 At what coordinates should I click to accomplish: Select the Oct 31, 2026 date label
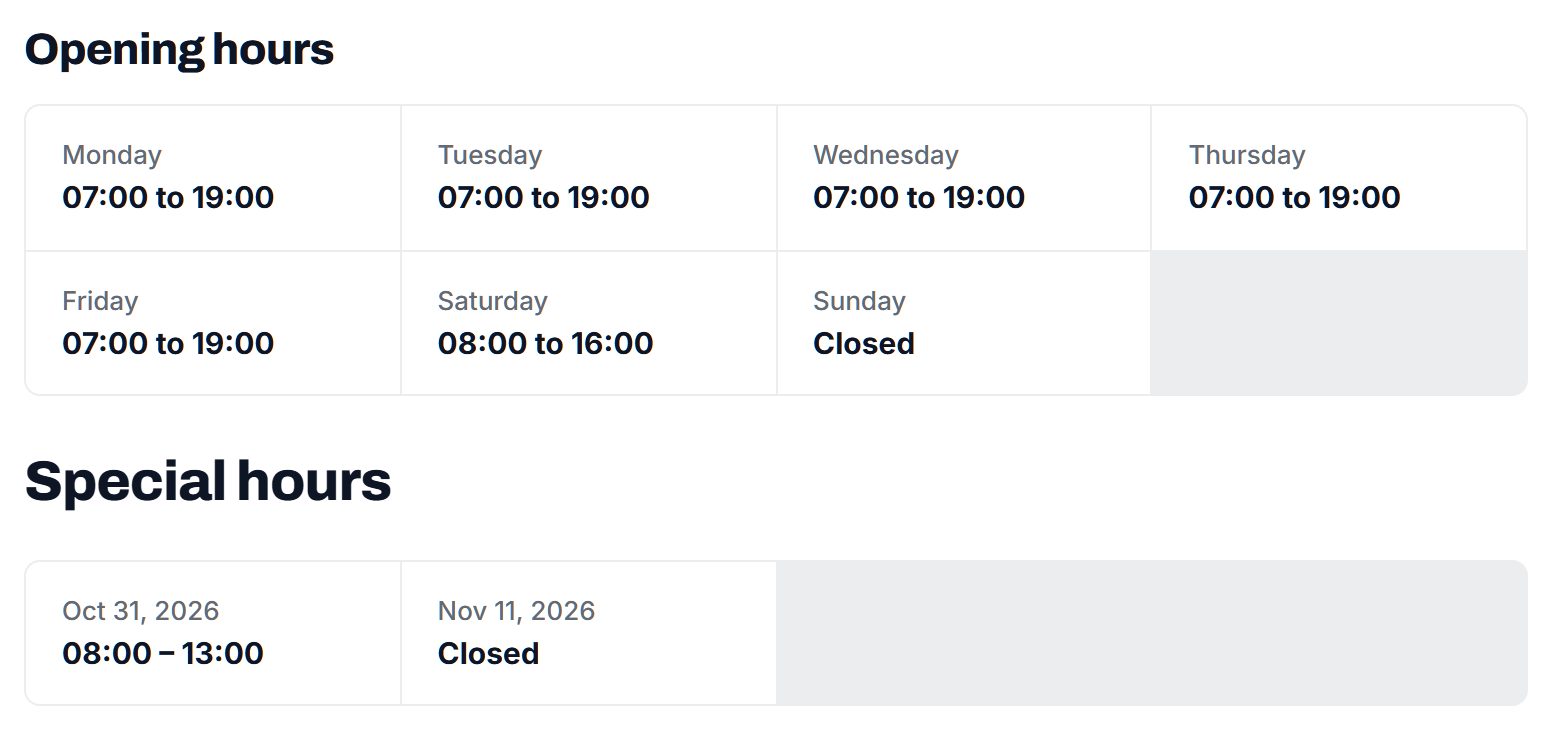point(141,611)
